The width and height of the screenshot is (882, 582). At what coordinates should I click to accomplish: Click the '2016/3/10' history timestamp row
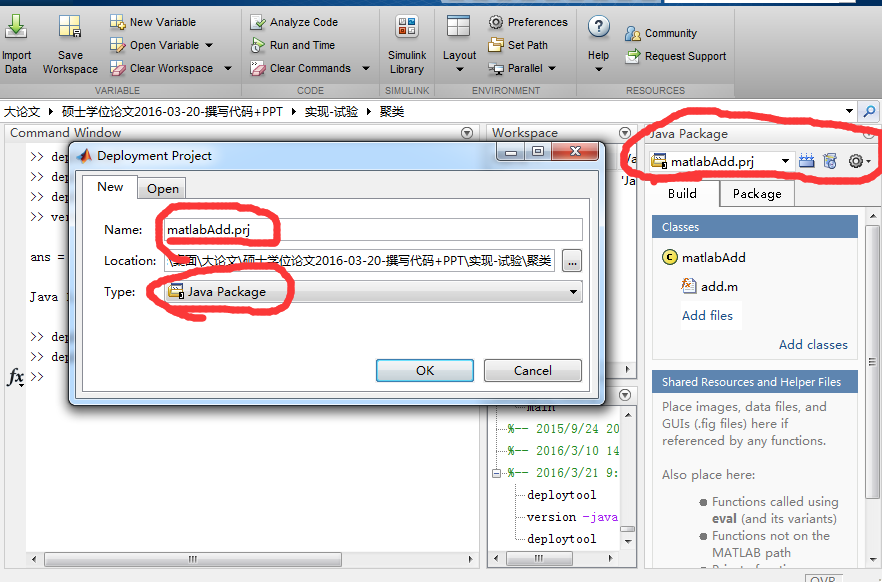click(563, 450)
